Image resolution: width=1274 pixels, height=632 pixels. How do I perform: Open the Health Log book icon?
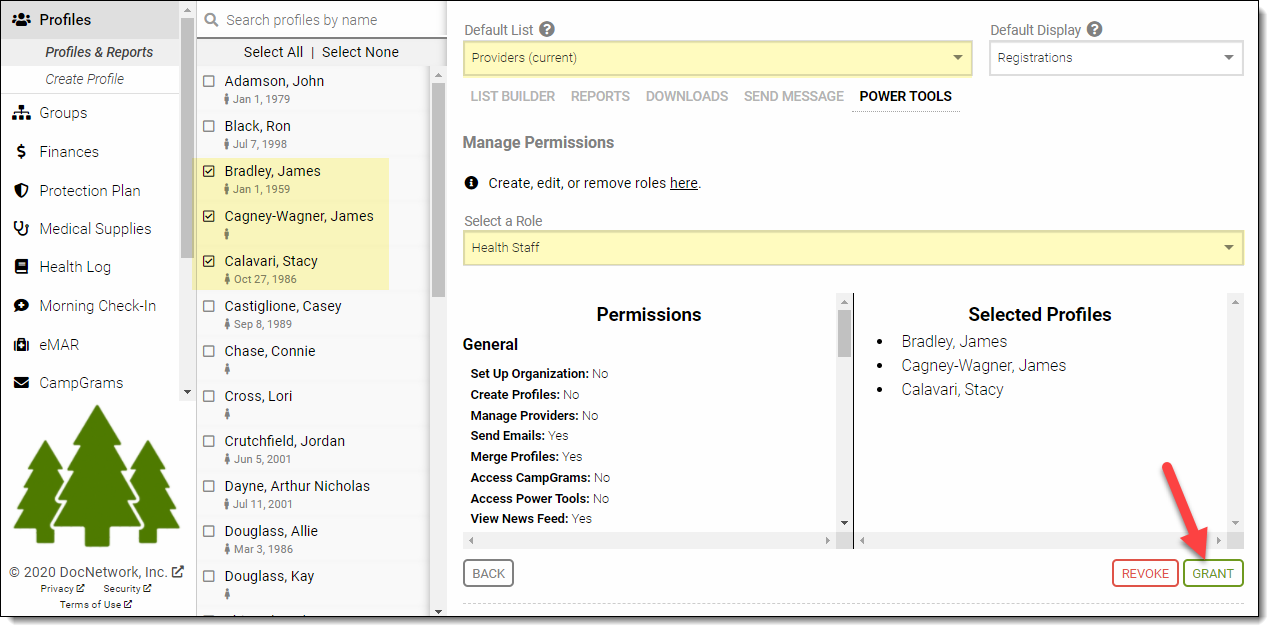click(21, 267)
